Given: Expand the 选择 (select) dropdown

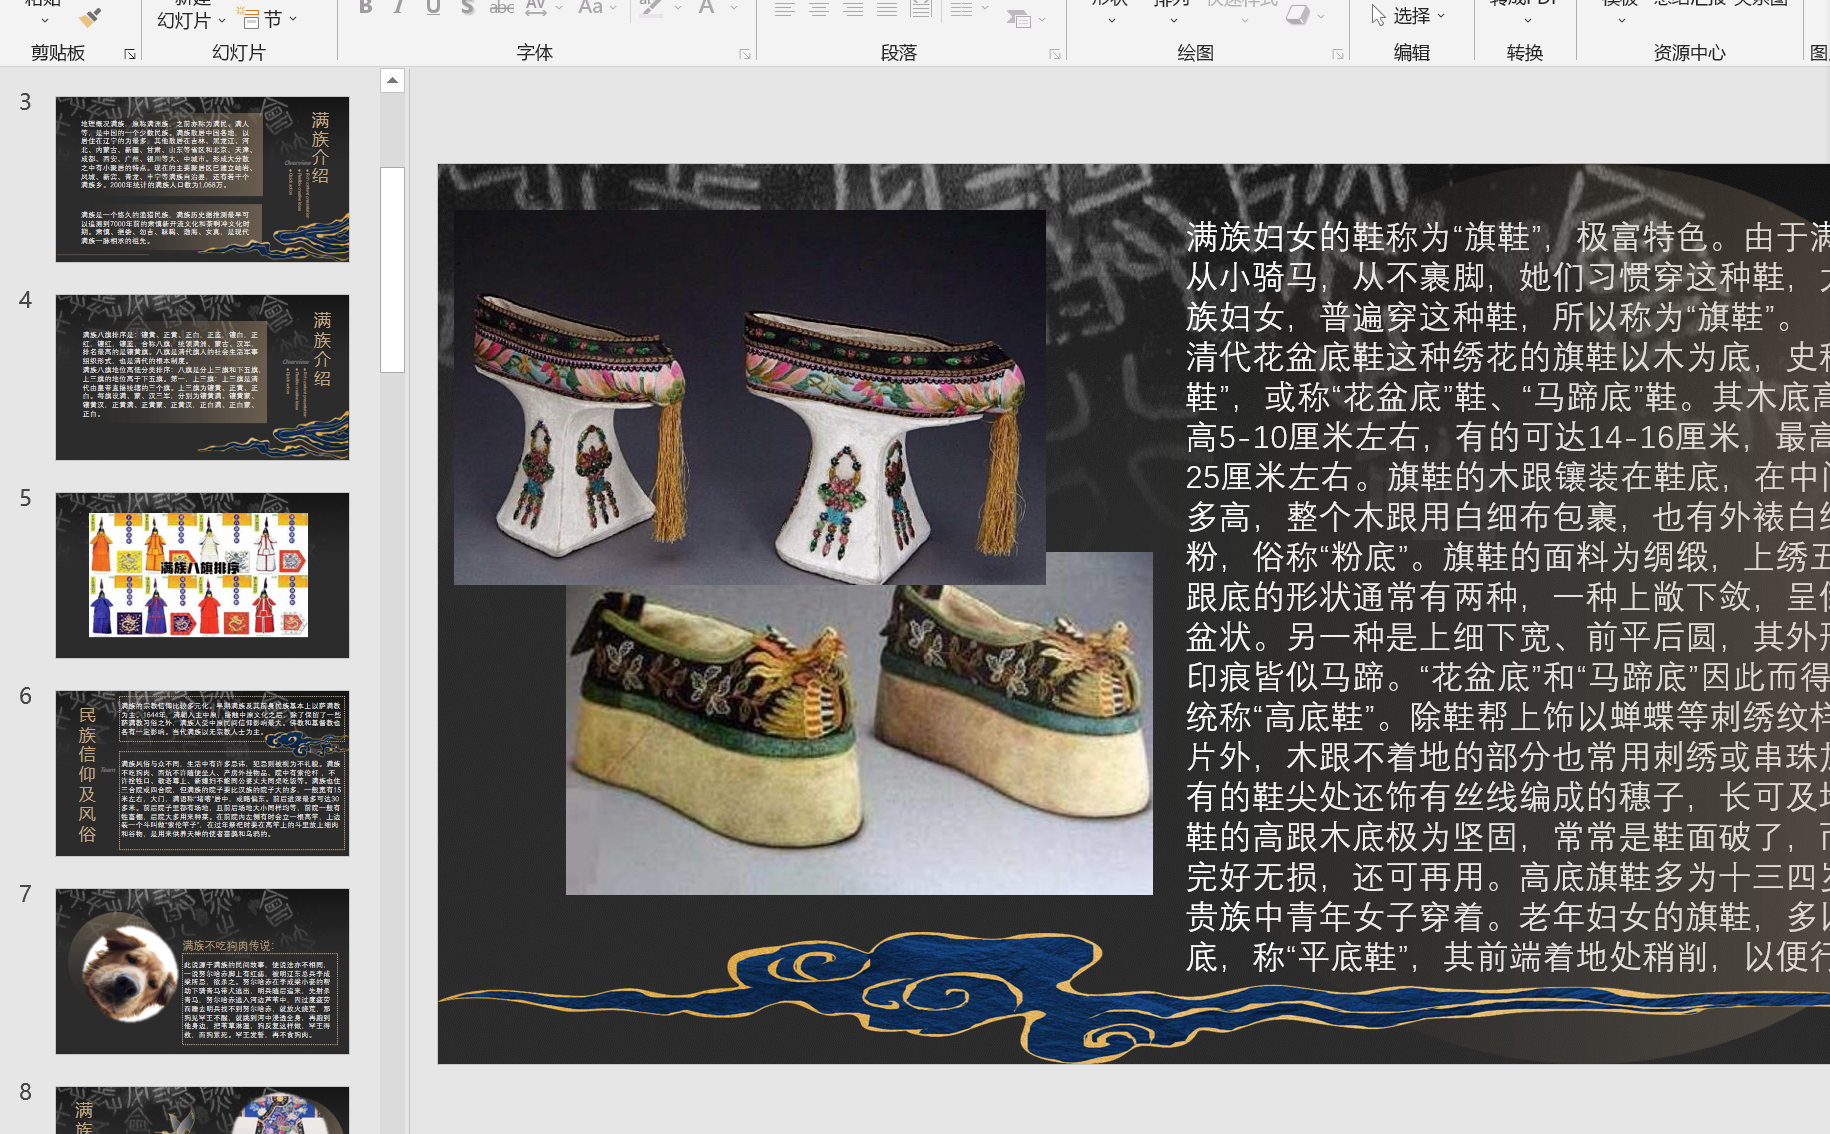Looking at the screenshot, I should pos(1409,16).
